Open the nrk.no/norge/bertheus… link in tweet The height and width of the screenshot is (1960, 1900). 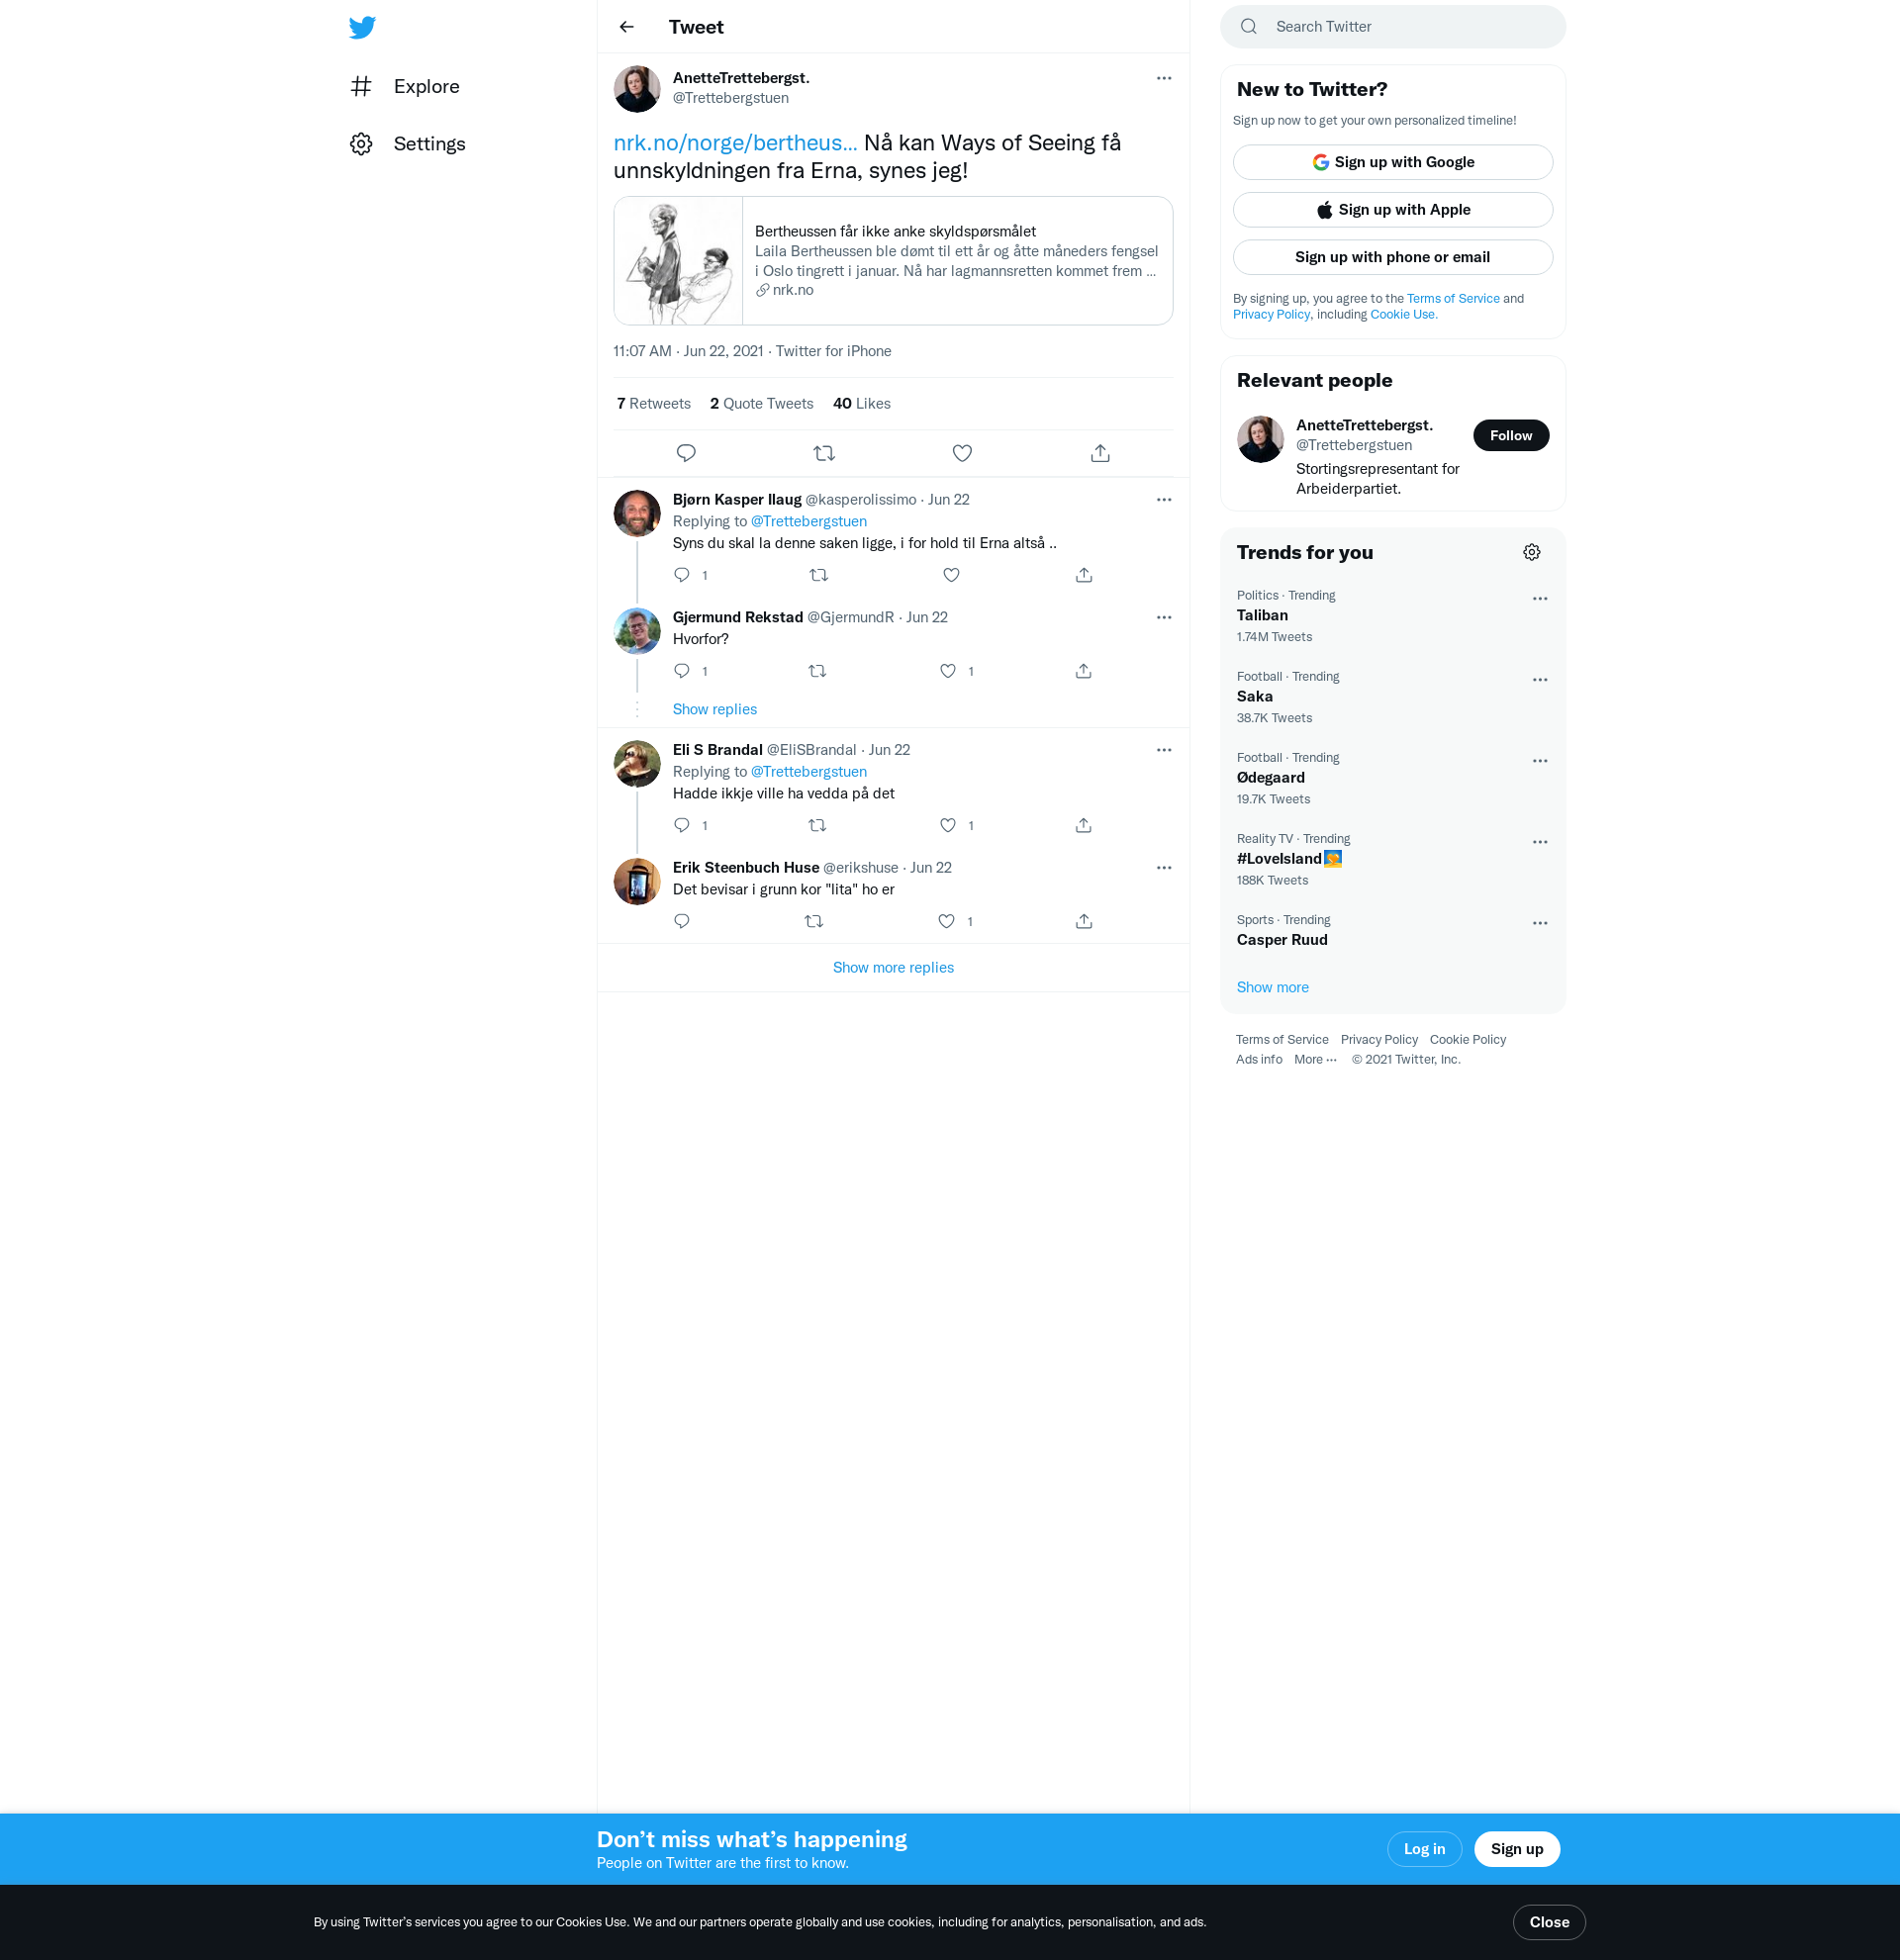tap(735, 143)
